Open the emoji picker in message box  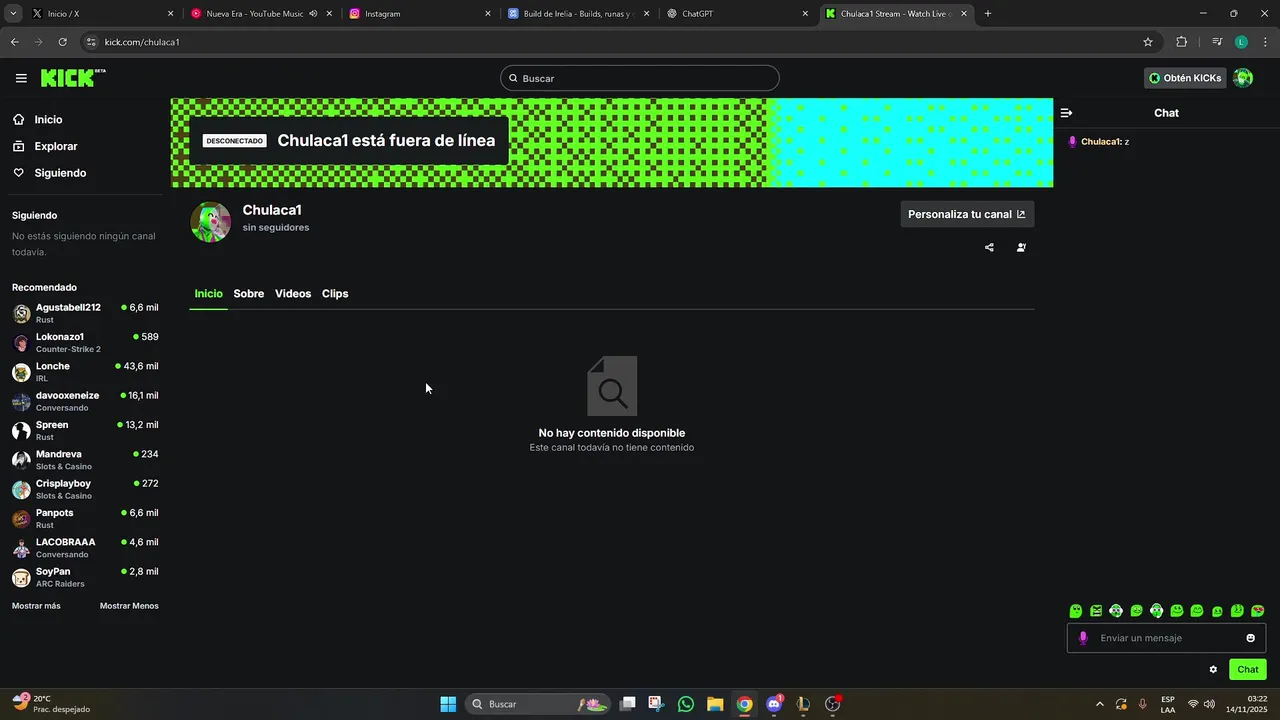1250,638
